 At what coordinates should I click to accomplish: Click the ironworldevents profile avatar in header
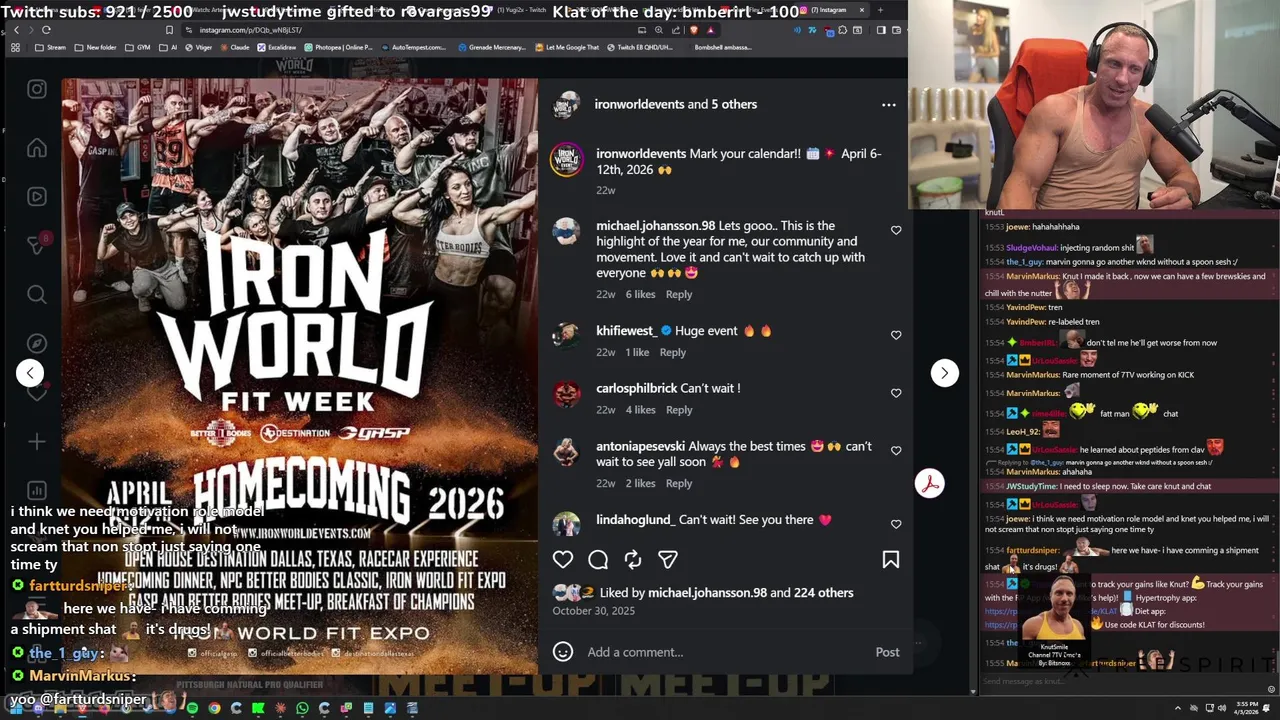click(567, 104)
